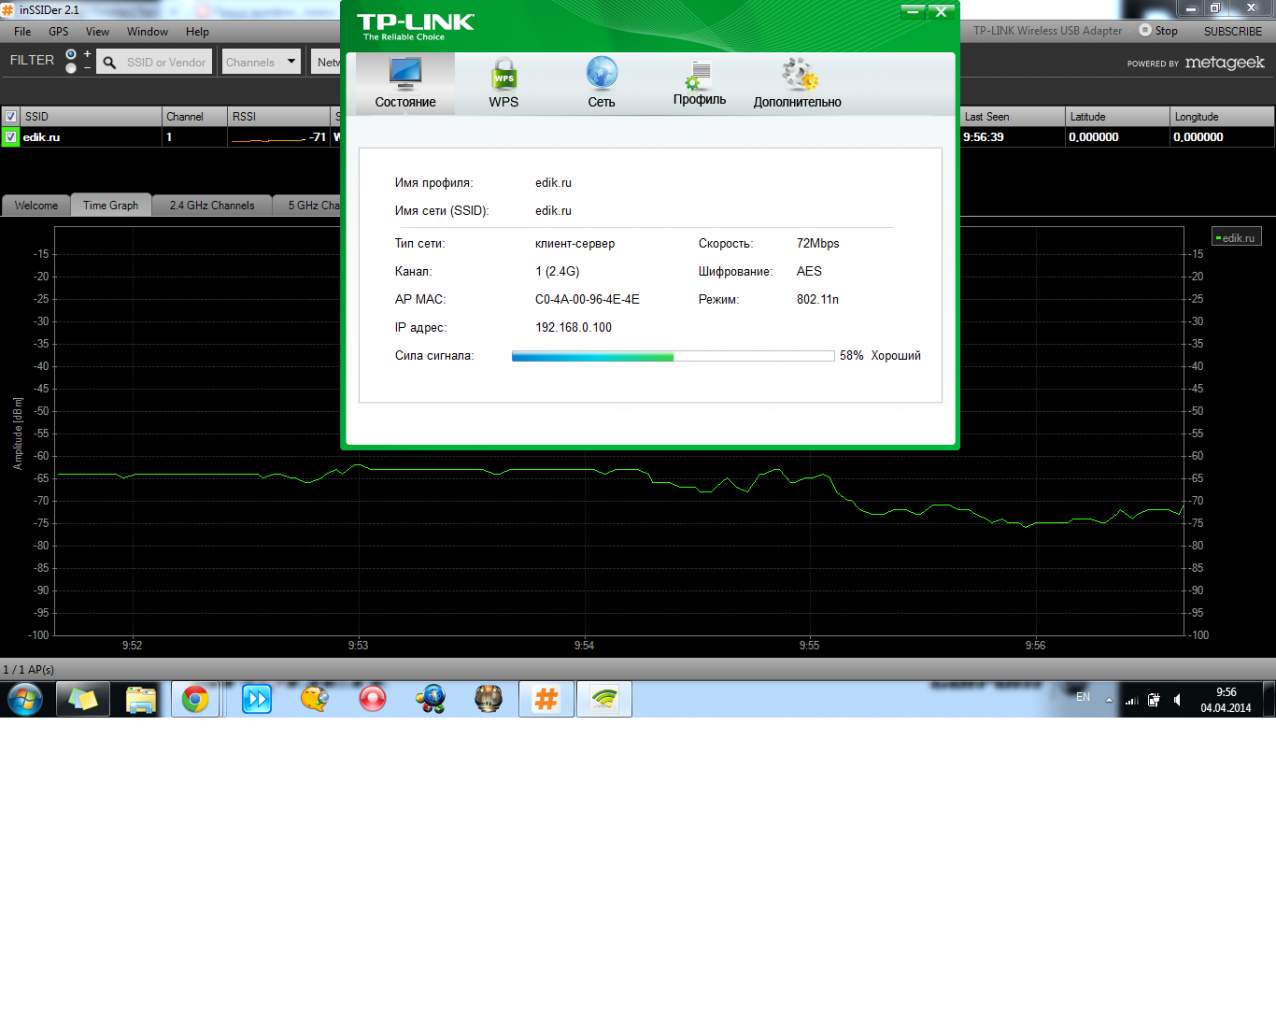Switch to the 2.4 GHz Channels tab
1276x1024 pixels.
(x=212, y=205)
